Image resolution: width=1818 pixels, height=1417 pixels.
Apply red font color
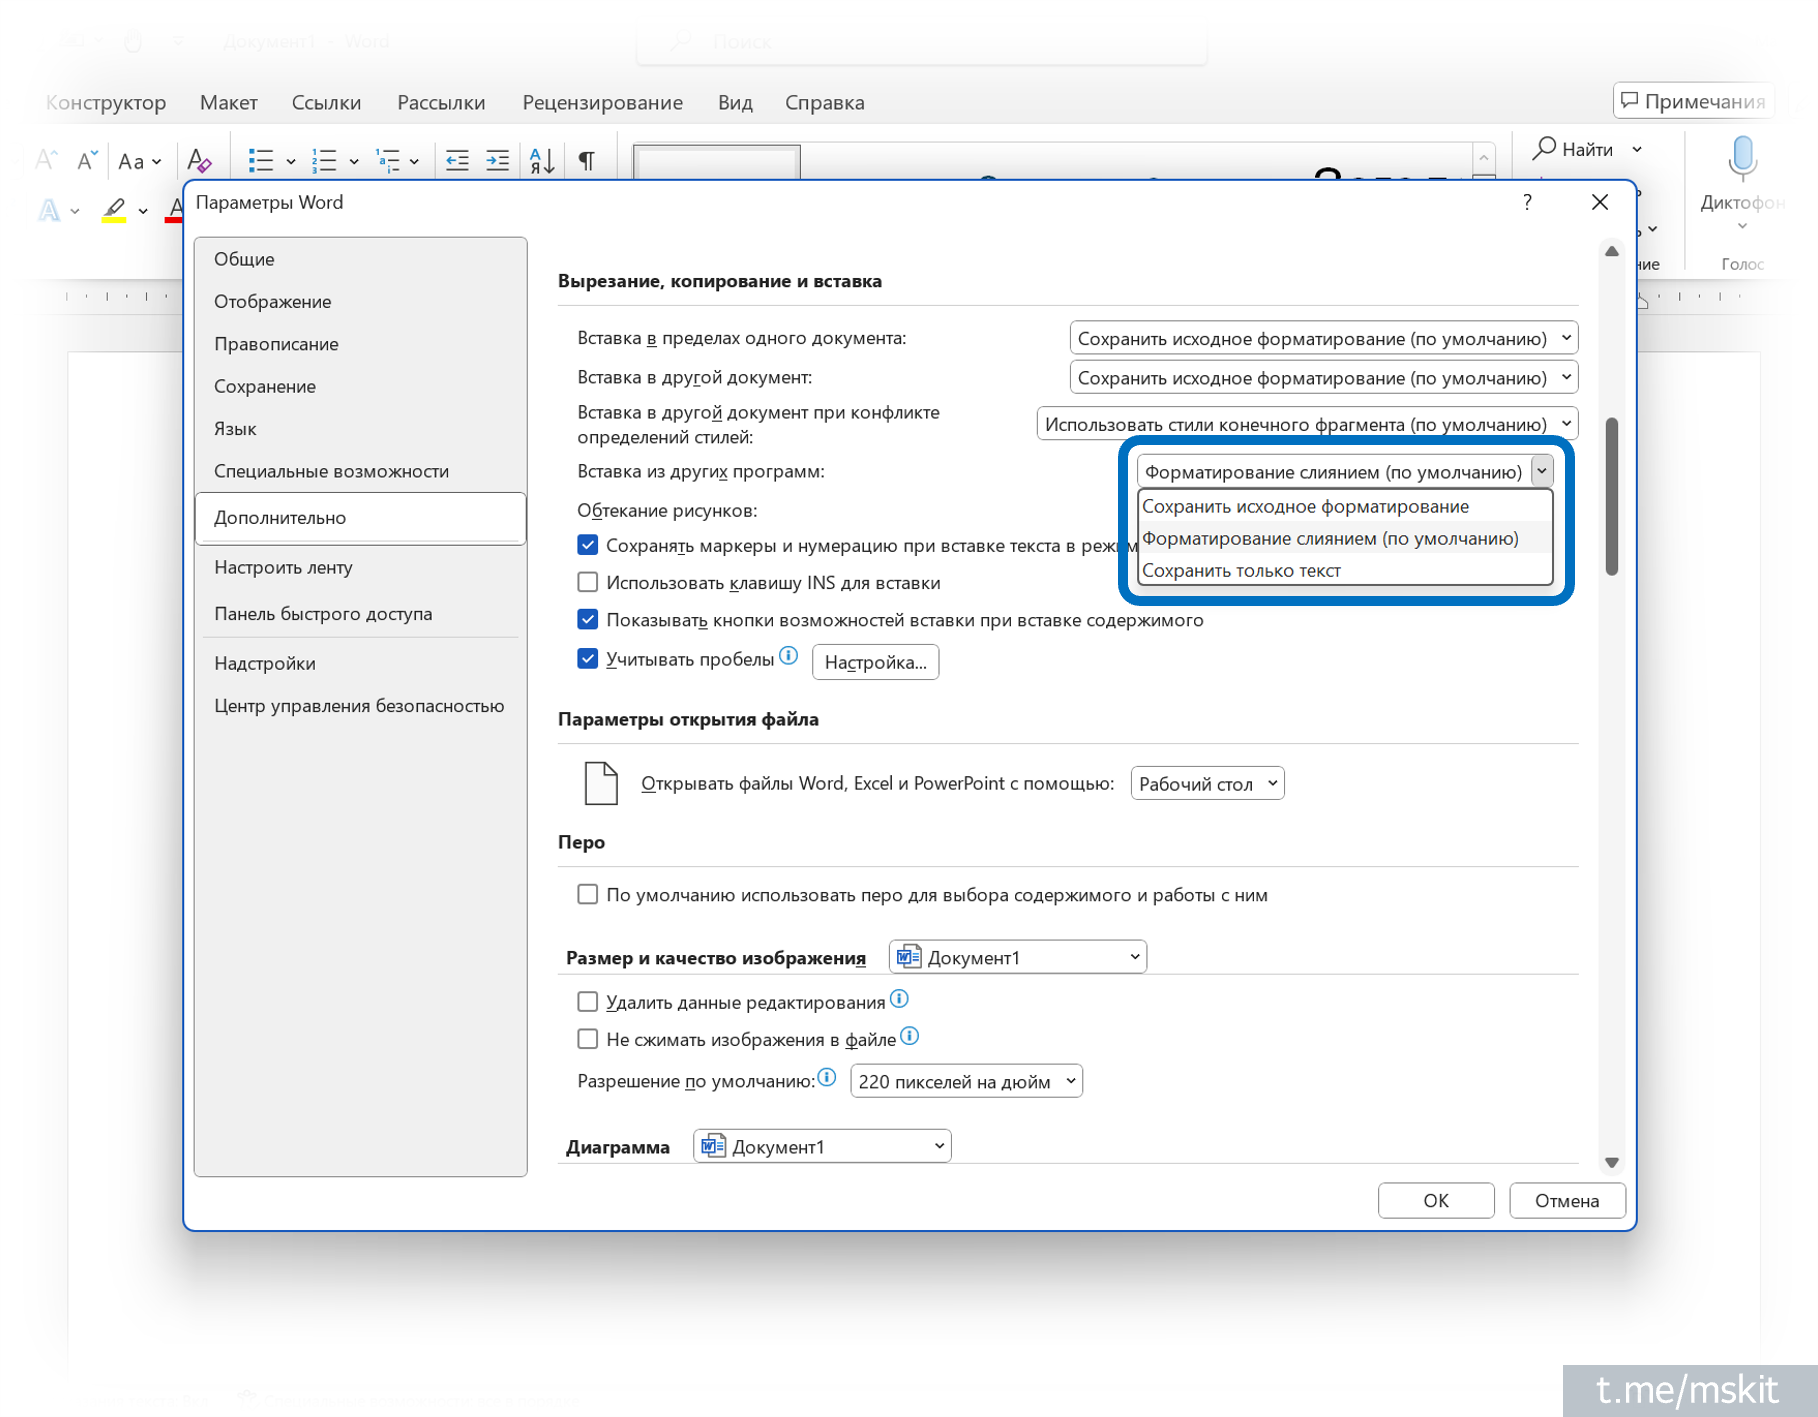[x=175, y=210]
